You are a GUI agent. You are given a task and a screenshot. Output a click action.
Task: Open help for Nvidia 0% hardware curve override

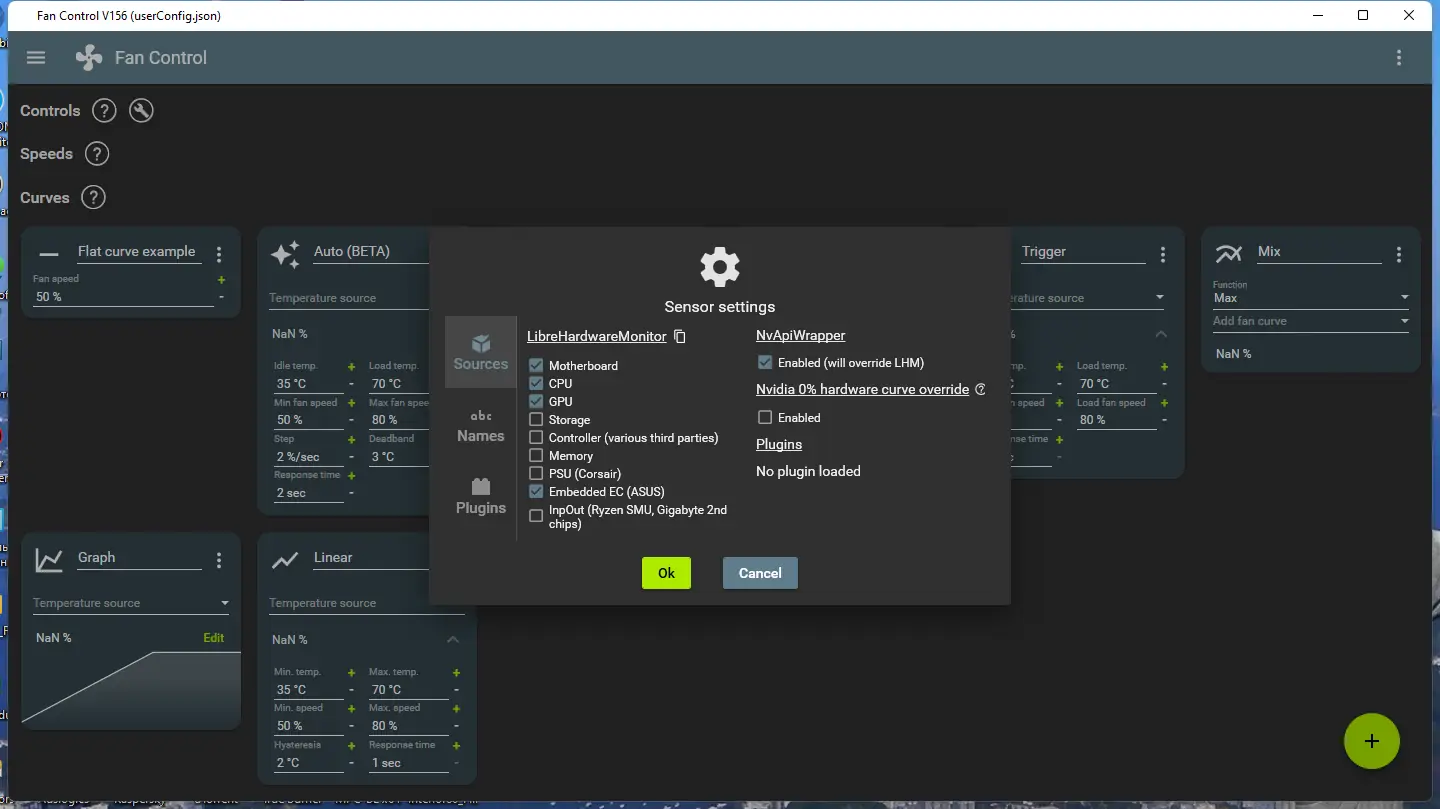pyautogui.click(x=980, y=389)
